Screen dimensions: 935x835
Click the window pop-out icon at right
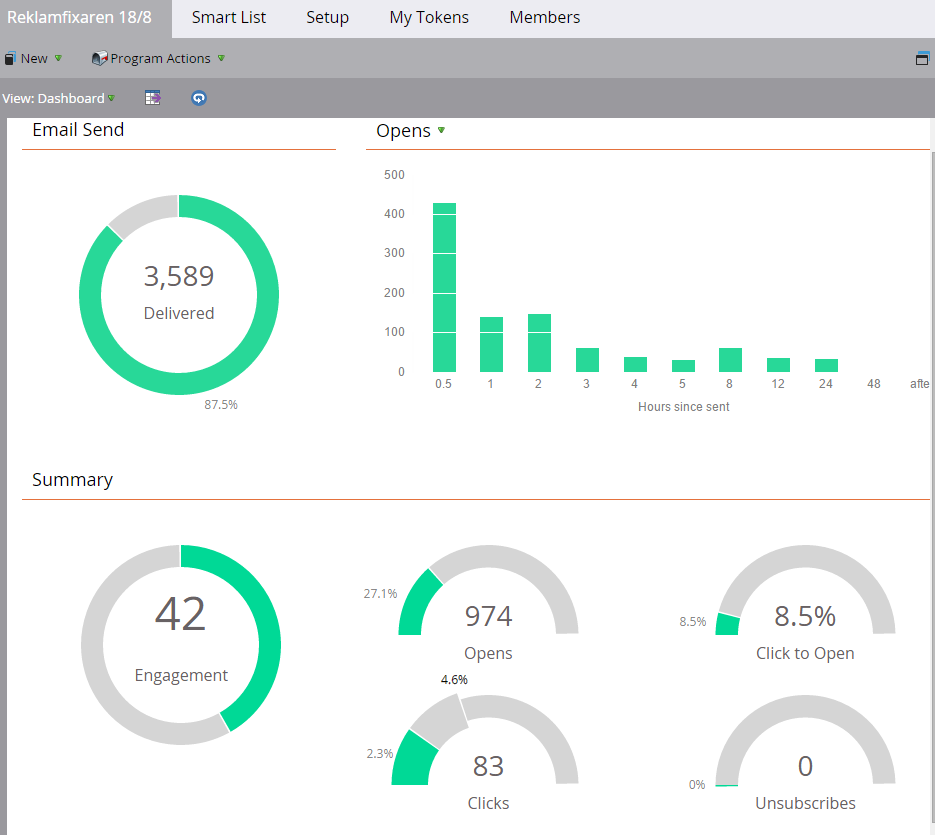(x=922, y=59)
